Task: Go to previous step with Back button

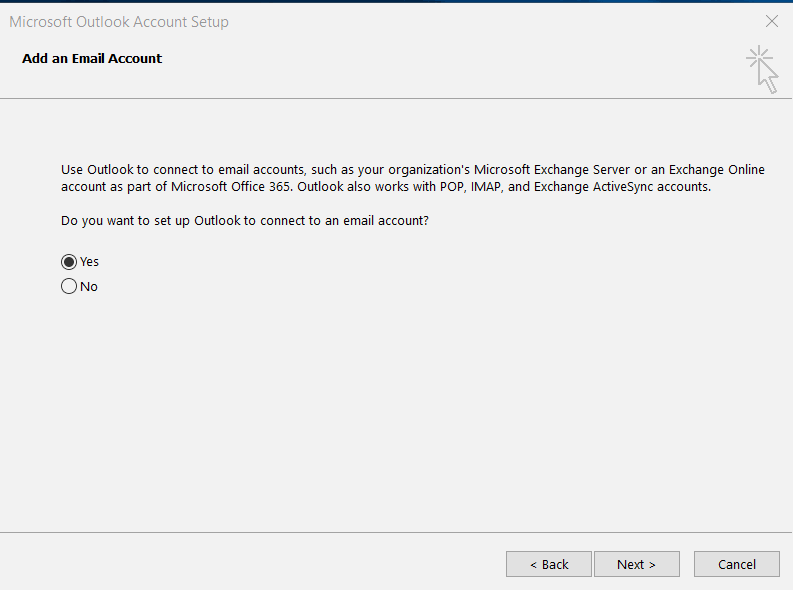Action: pos(549,564)
